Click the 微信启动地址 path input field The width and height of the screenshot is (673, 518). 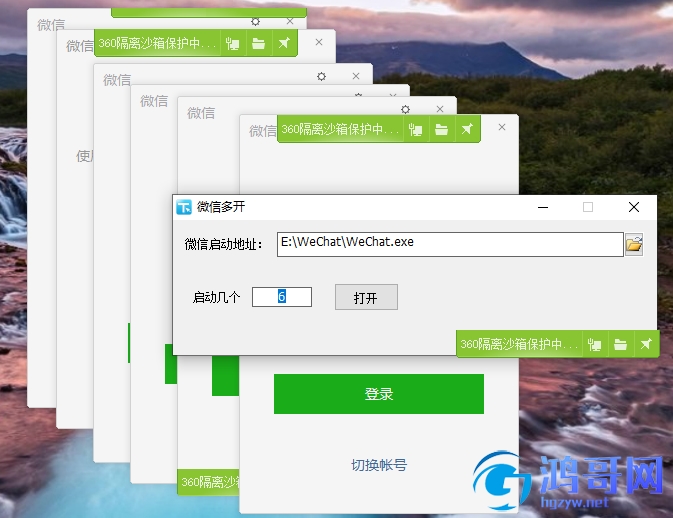coord(450,244)
